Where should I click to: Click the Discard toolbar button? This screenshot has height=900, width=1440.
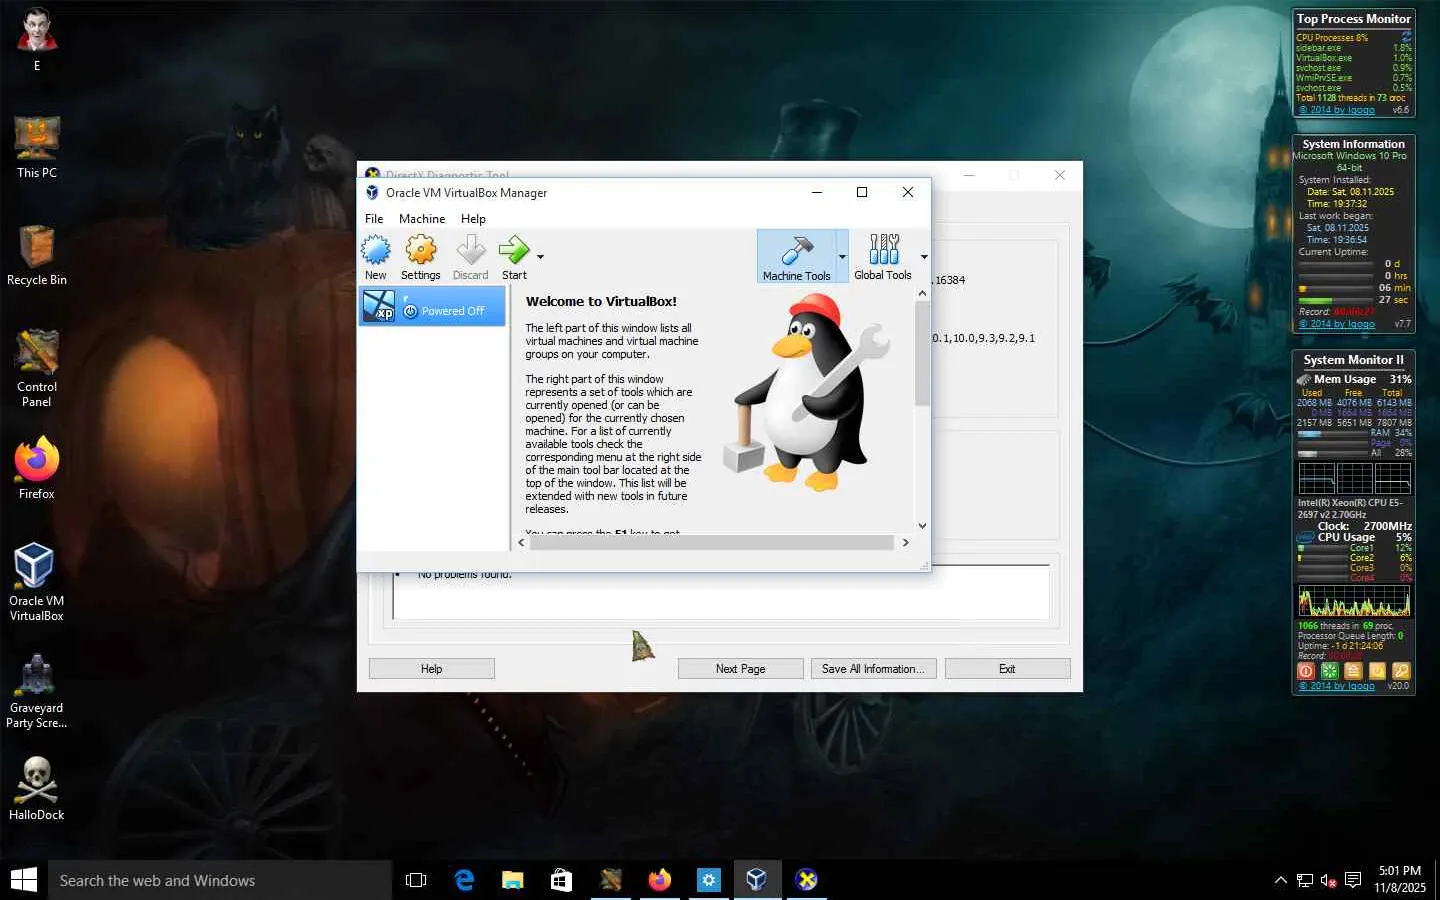(470, 257)
